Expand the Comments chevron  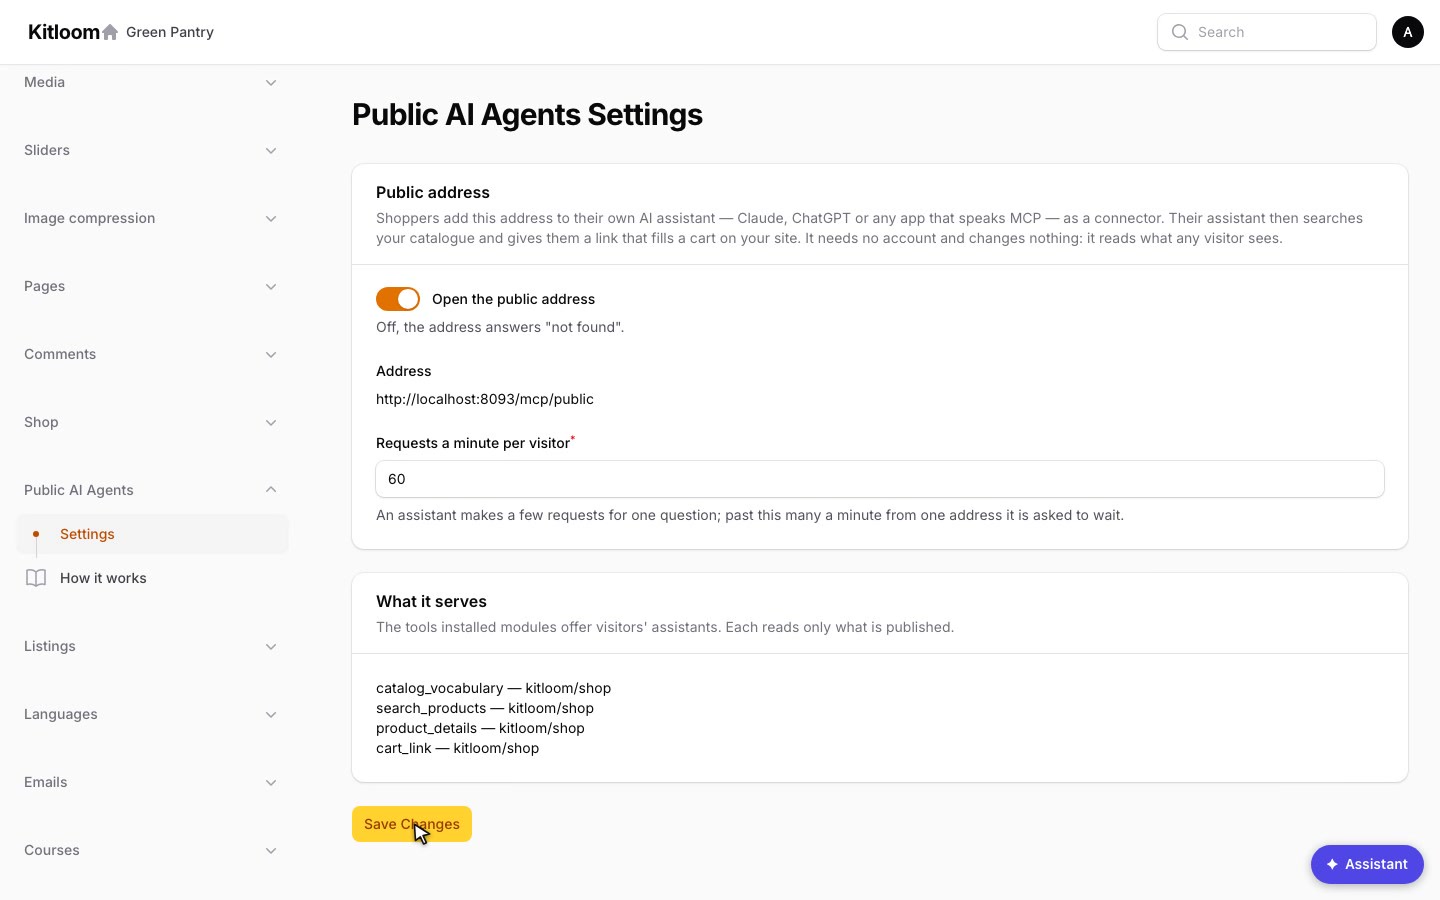pos(271,355)
